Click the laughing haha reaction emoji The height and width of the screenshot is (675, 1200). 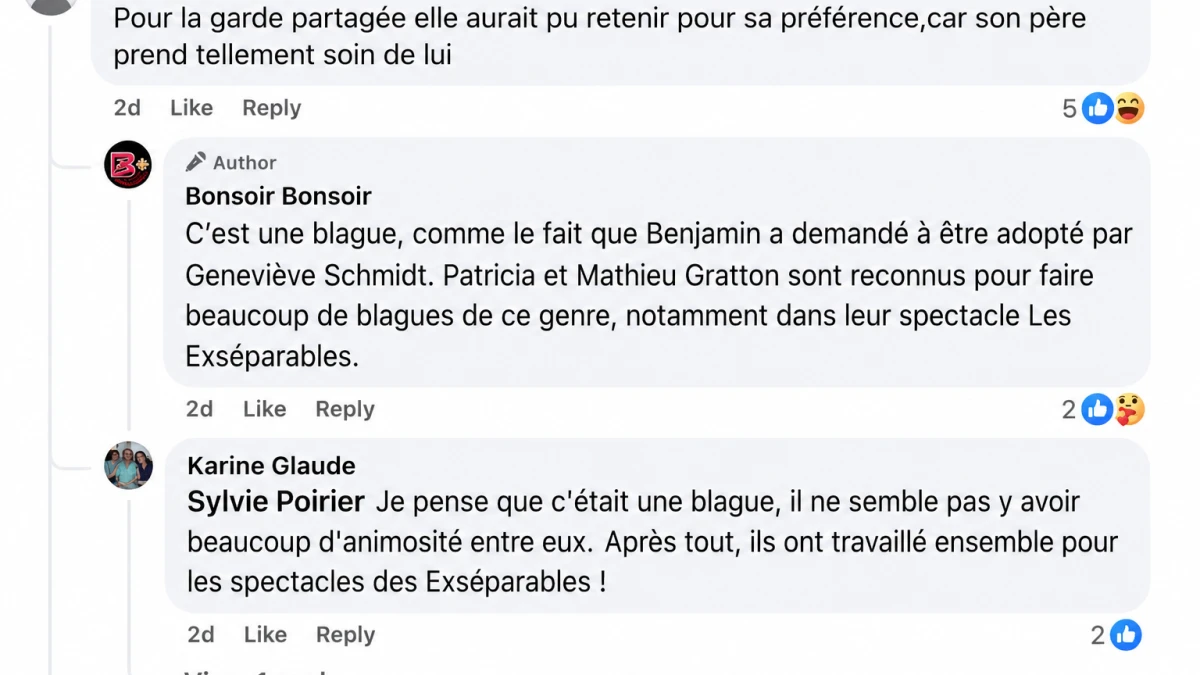[1129, 108]
